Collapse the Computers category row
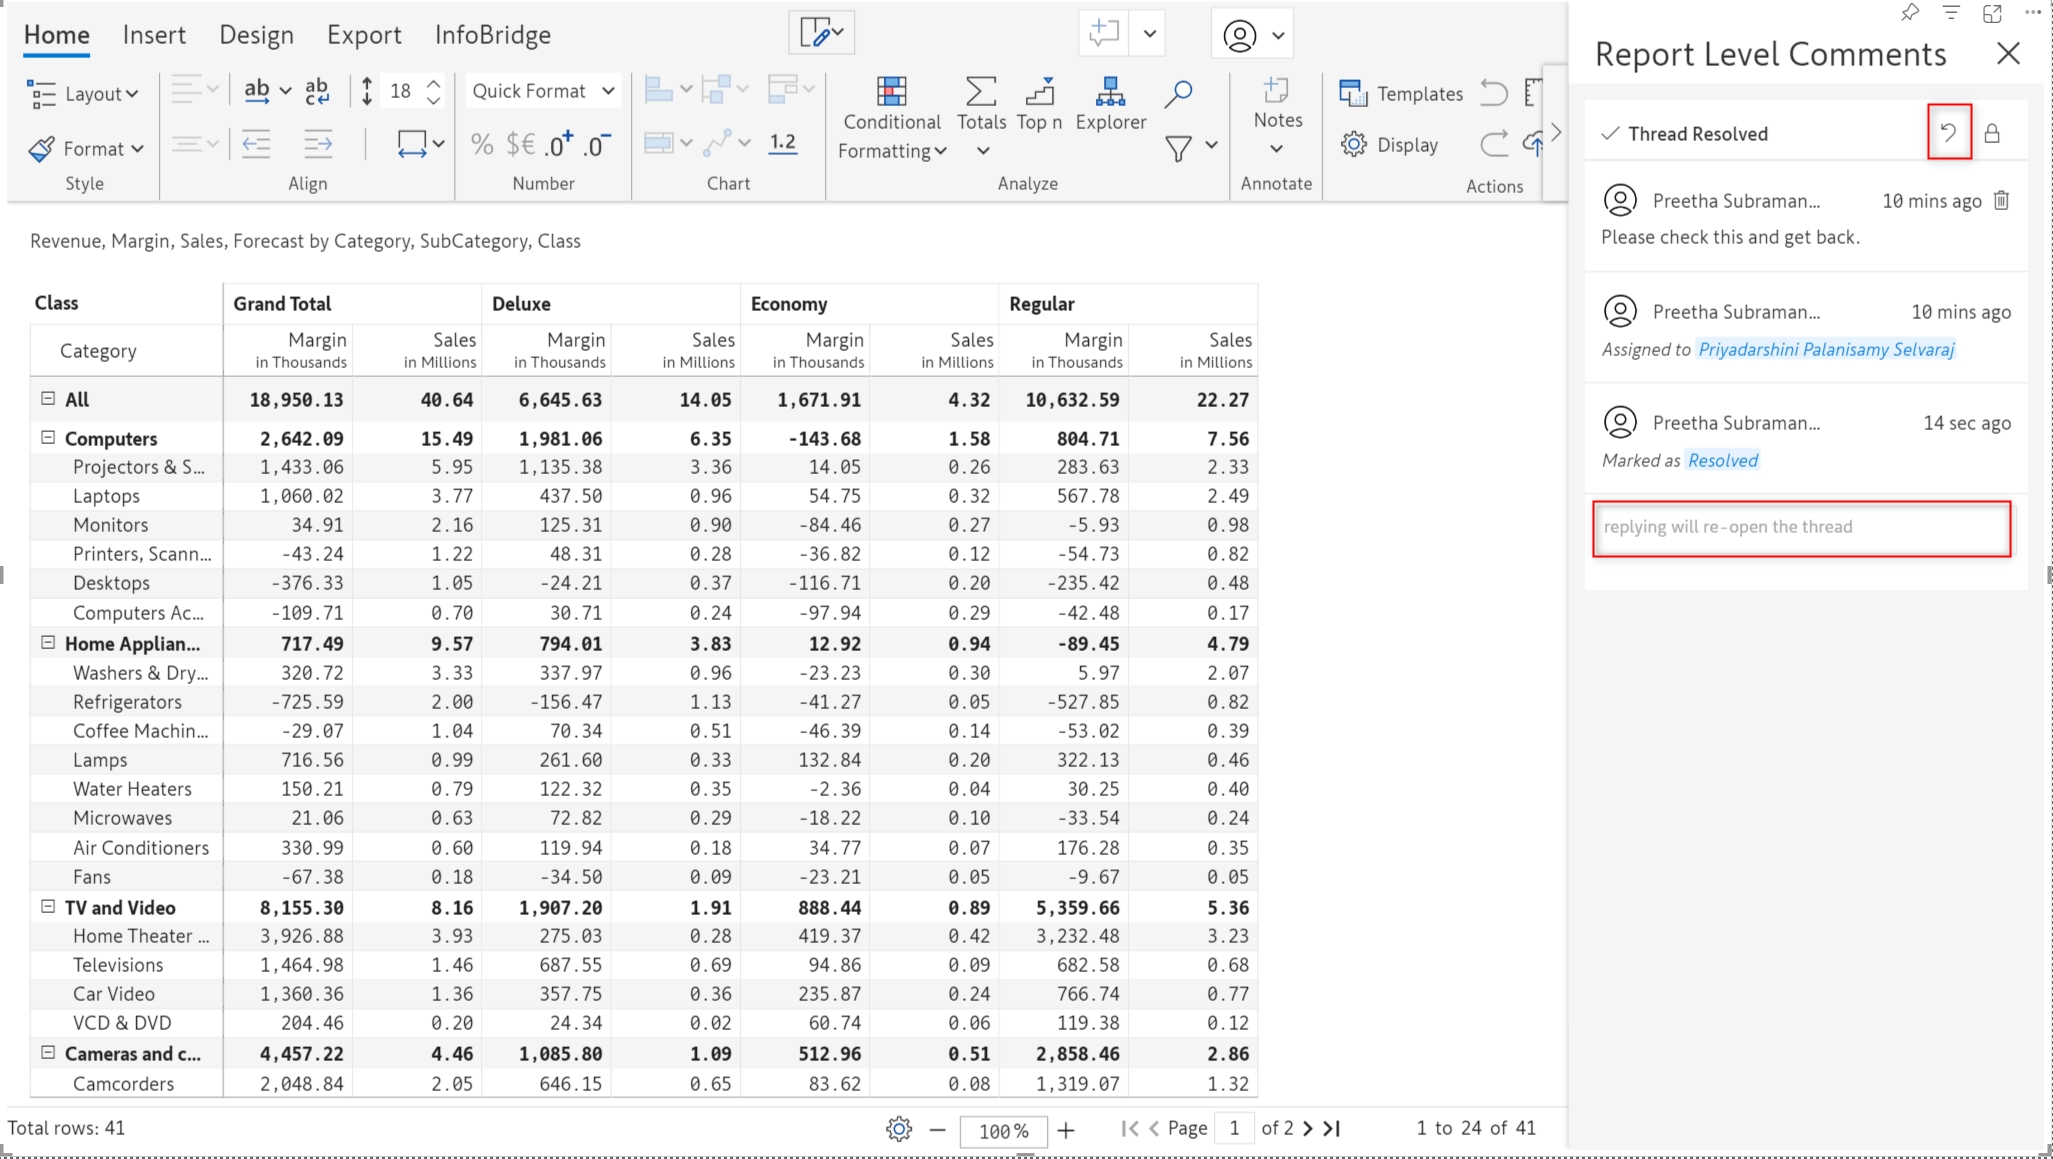Screen dimensions: 2053x1159 tap(47, 437)
